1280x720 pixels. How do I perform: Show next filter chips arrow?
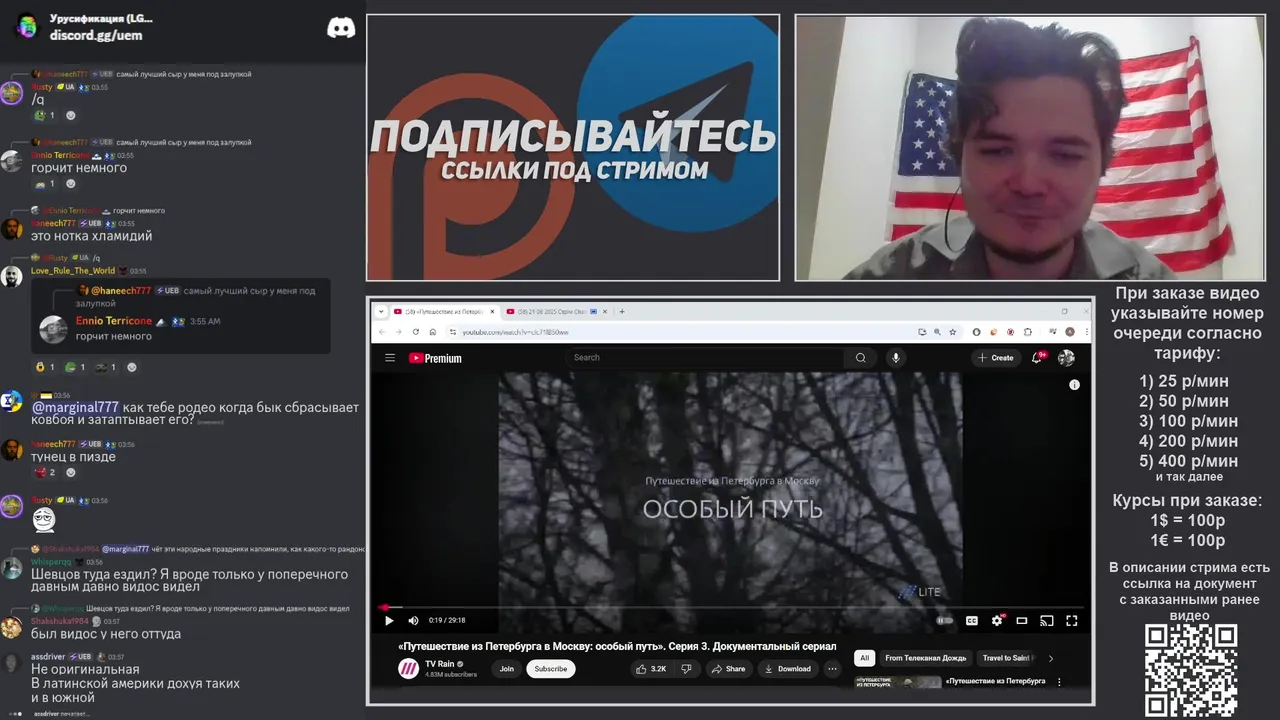[1050, 658]
